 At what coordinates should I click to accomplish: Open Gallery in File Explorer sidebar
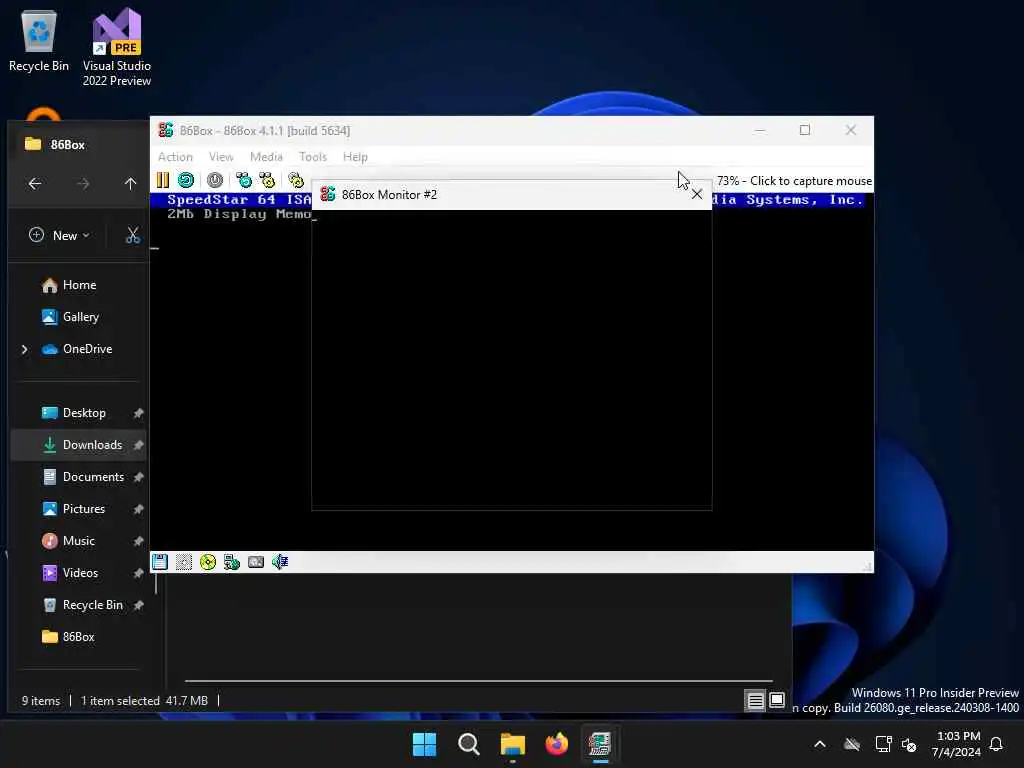click(x=78, y=317)
